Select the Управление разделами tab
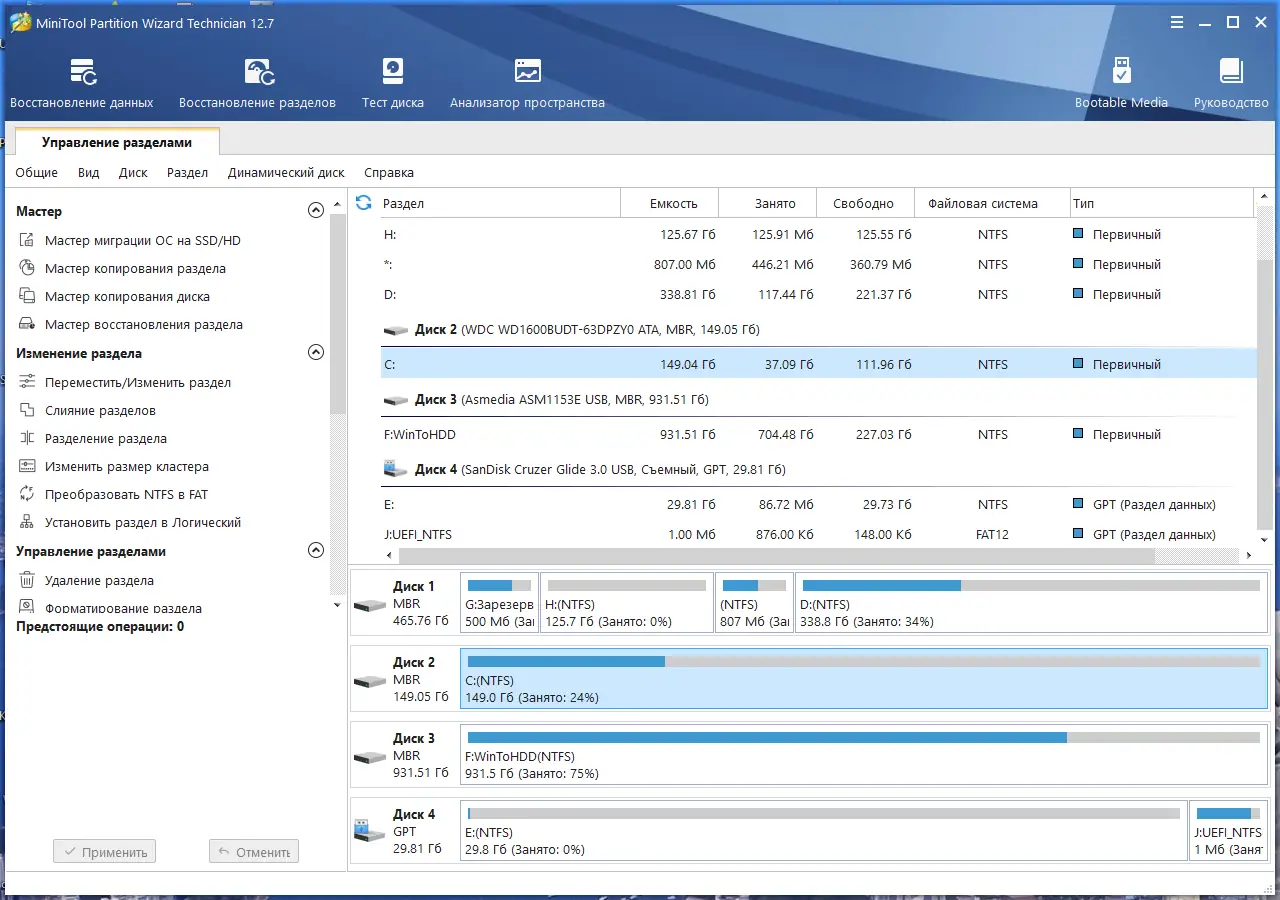1280x900 pixels. (117, 143)
